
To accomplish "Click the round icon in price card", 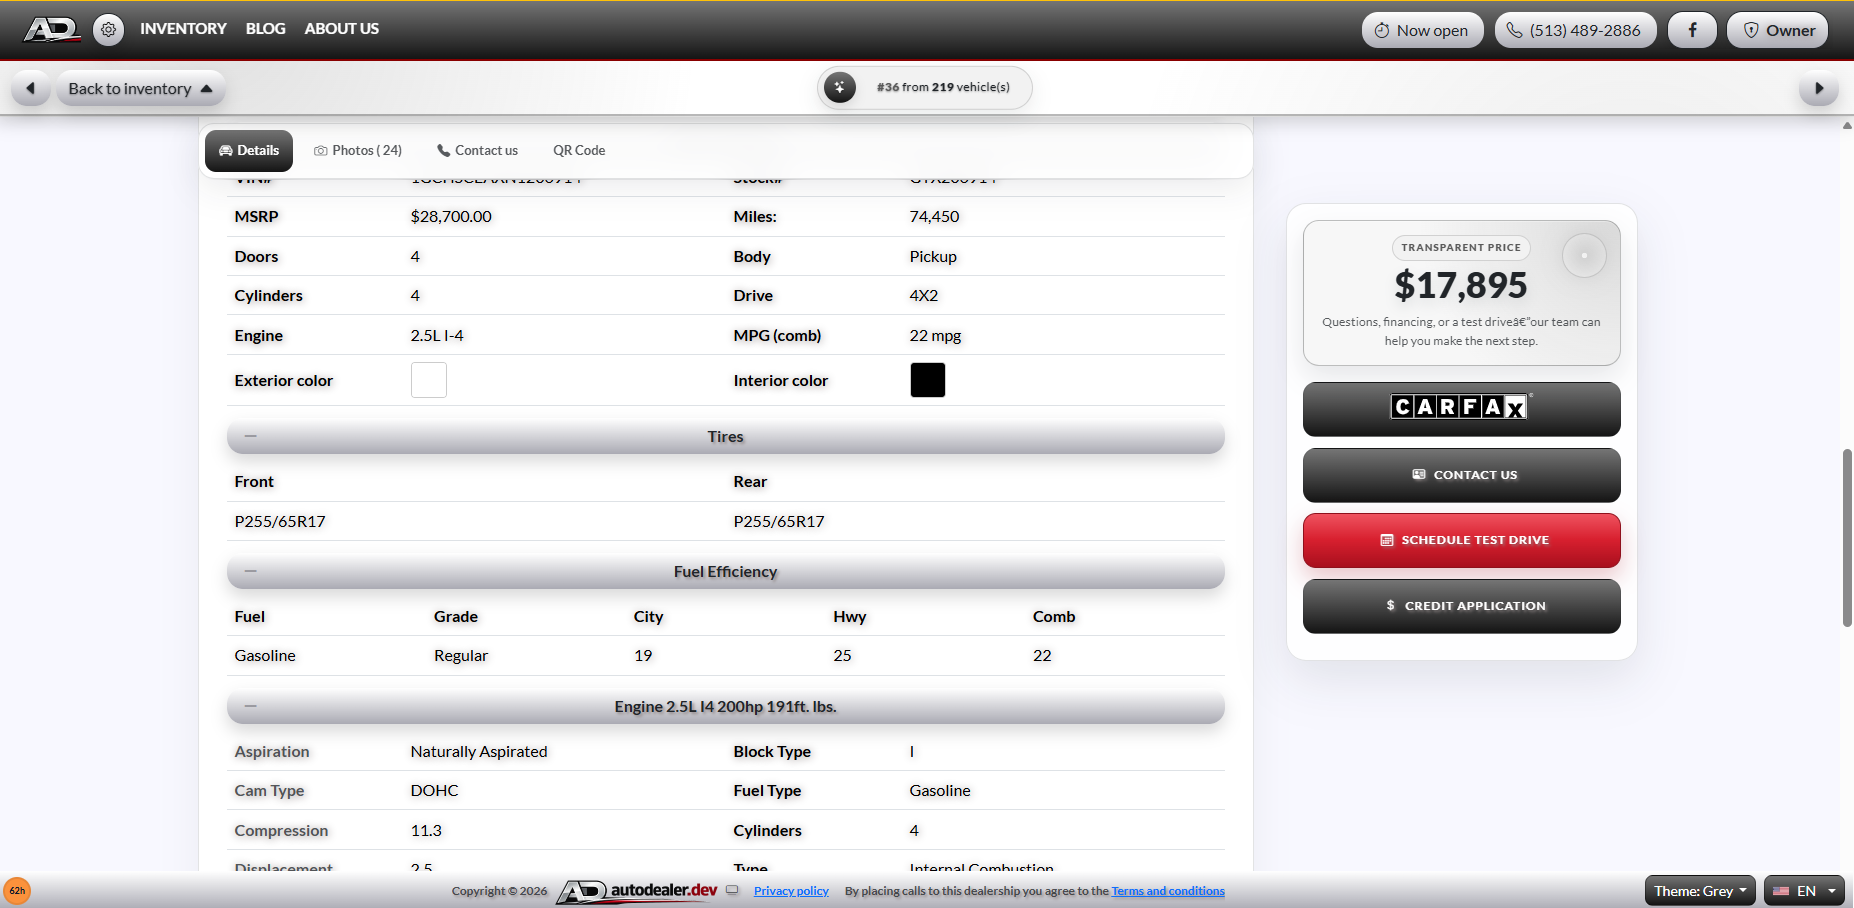I will click(x=1584, y=255).
